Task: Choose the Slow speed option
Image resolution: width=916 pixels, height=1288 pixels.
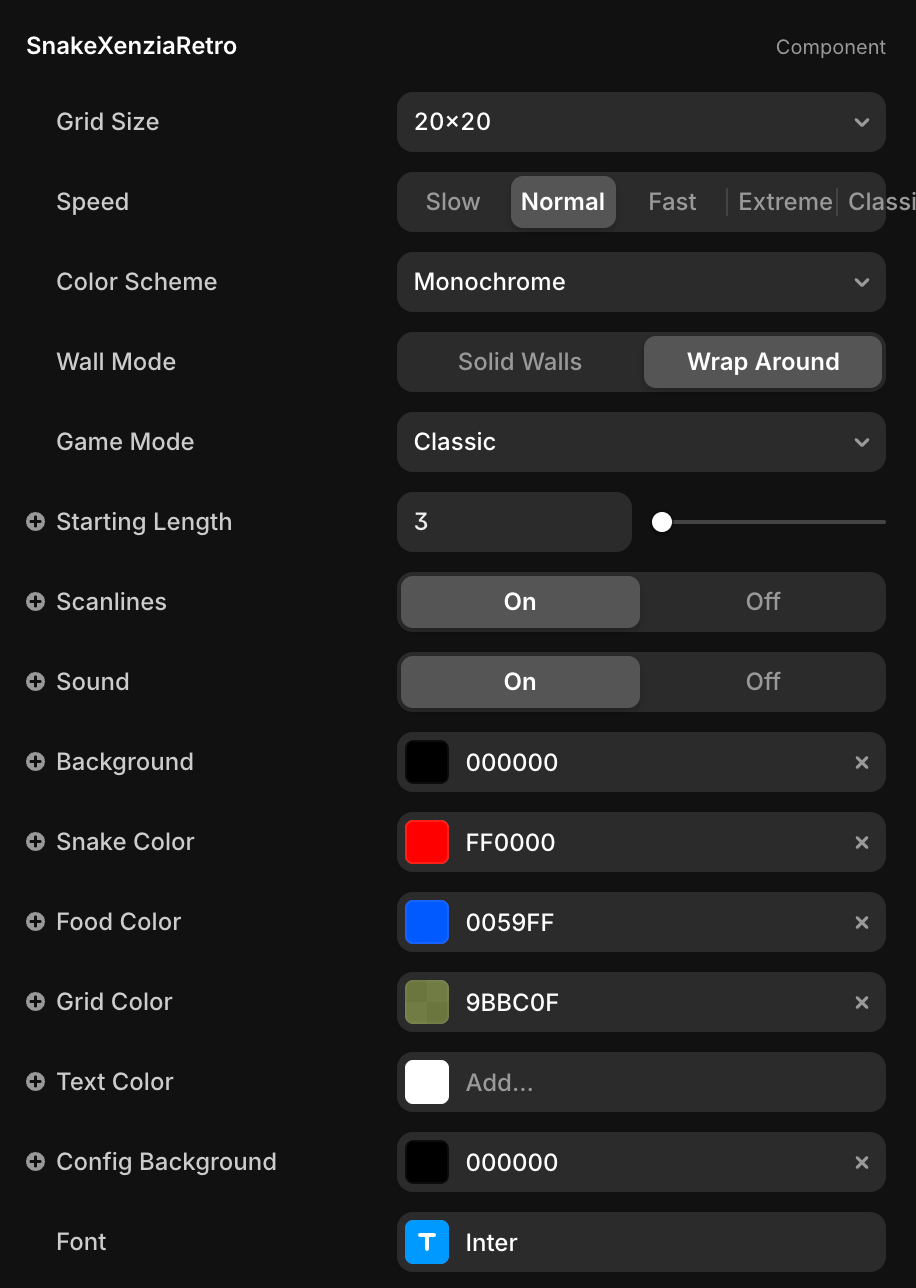Action: point(453,202)
